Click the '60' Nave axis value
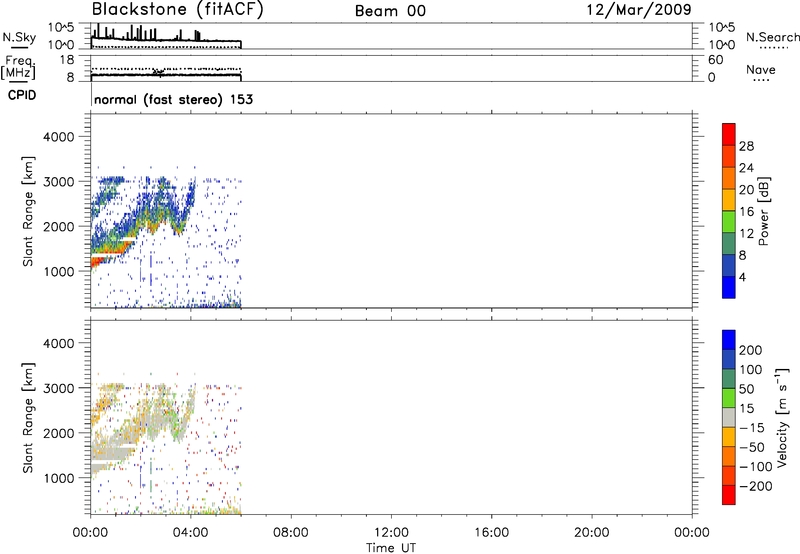The width and height of the screenshot is (800, 554). click(x=716, y=60)
